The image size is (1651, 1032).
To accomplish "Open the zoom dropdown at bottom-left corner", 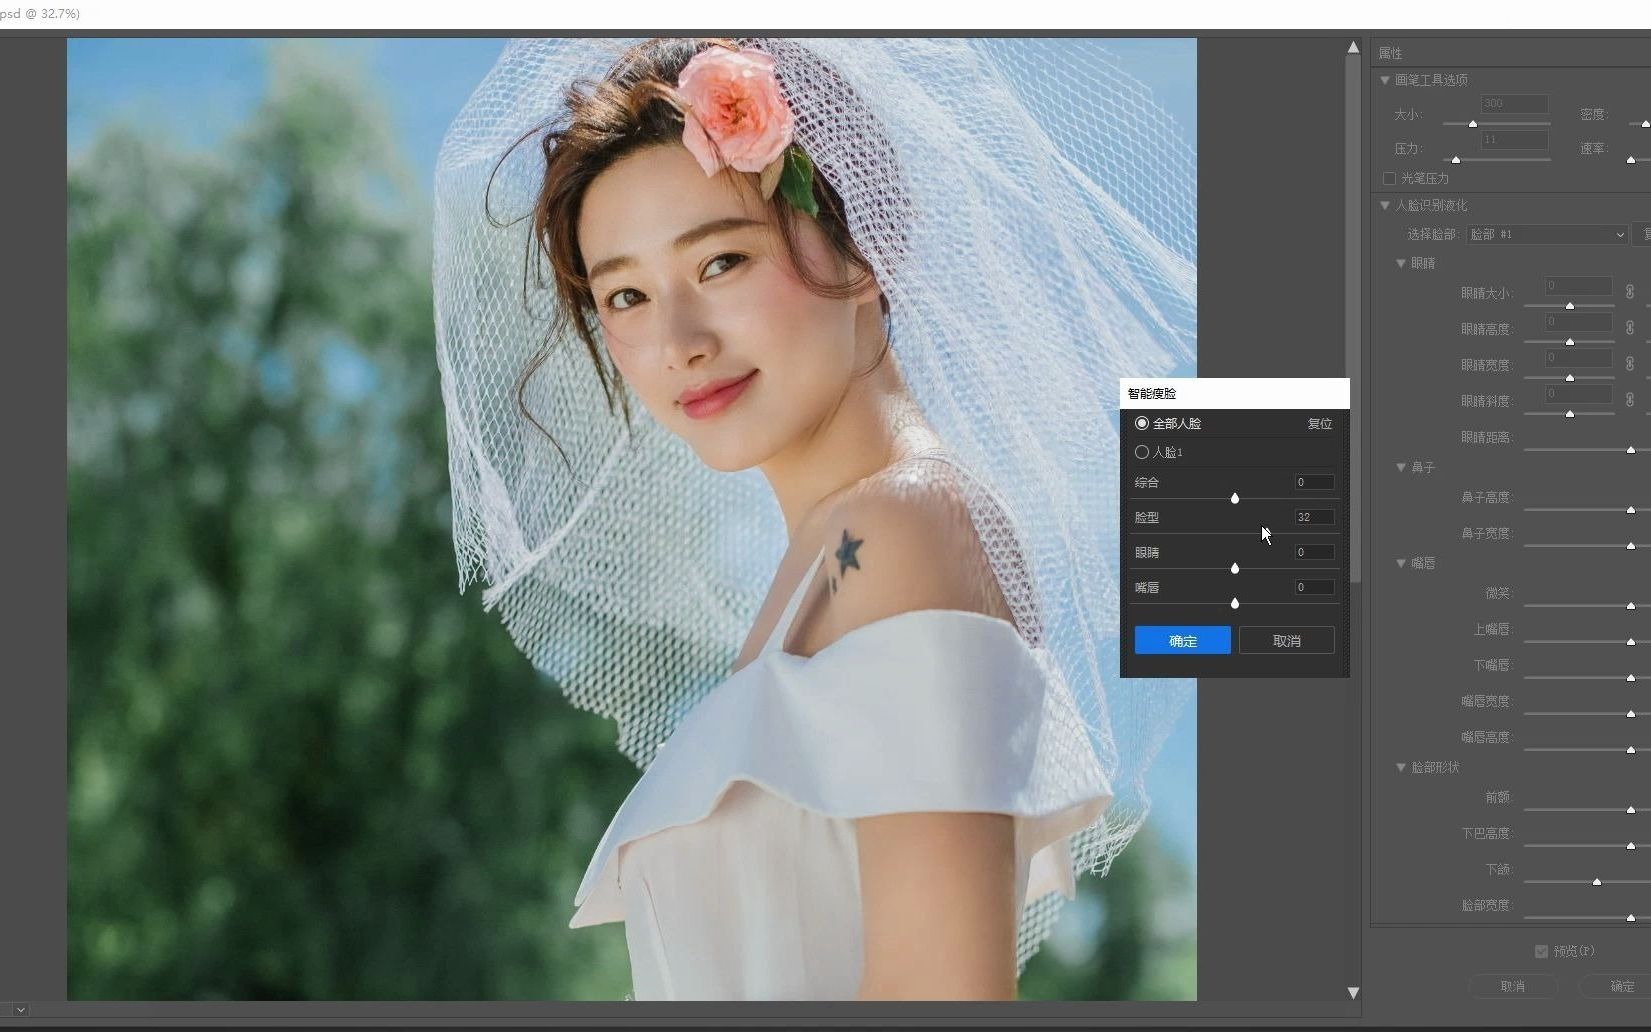I will point(20,1010).
